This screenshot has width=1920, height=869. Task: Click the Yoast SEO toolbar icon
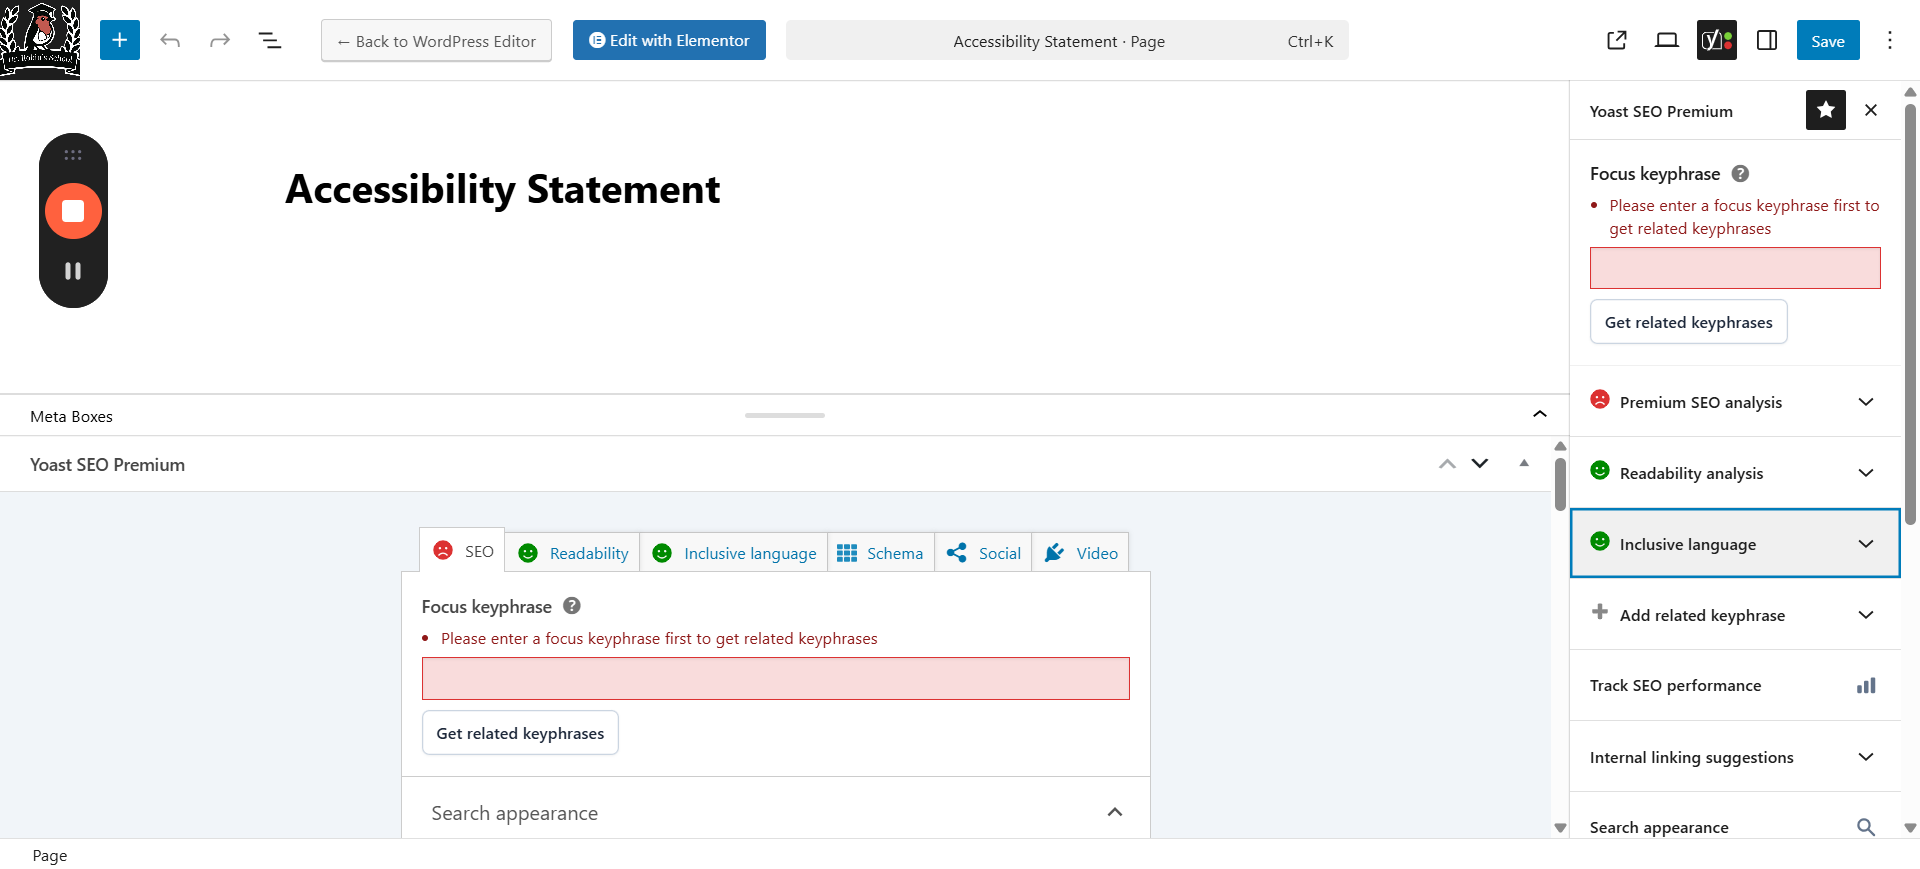(1716, 40)
